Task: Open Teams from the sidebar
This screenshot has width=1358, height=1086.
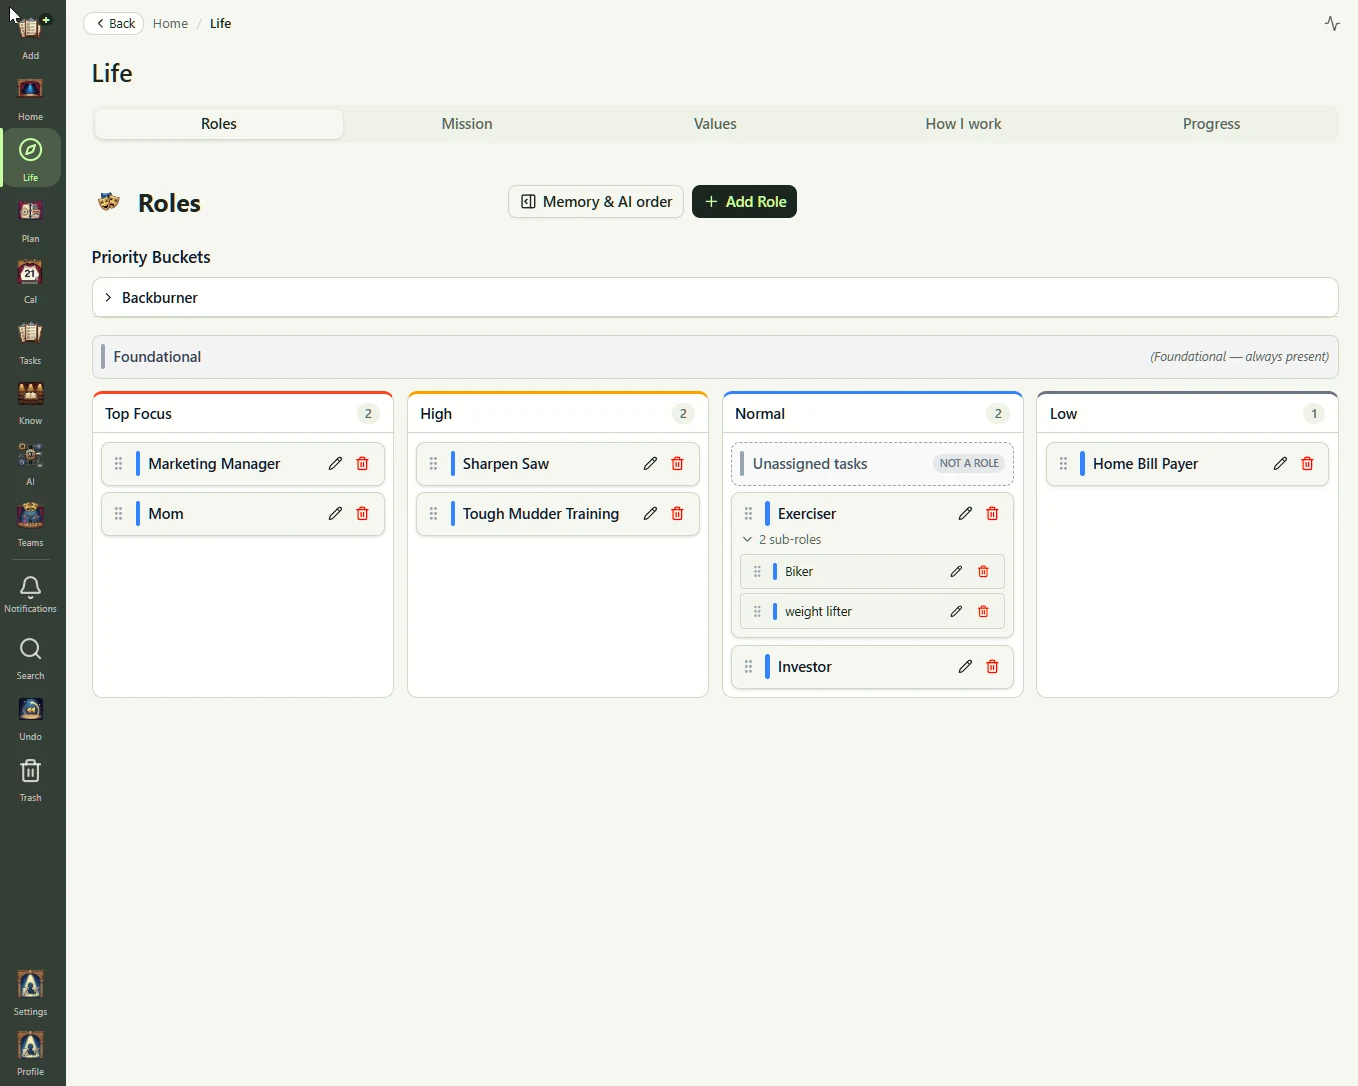Action: point(30,525)
